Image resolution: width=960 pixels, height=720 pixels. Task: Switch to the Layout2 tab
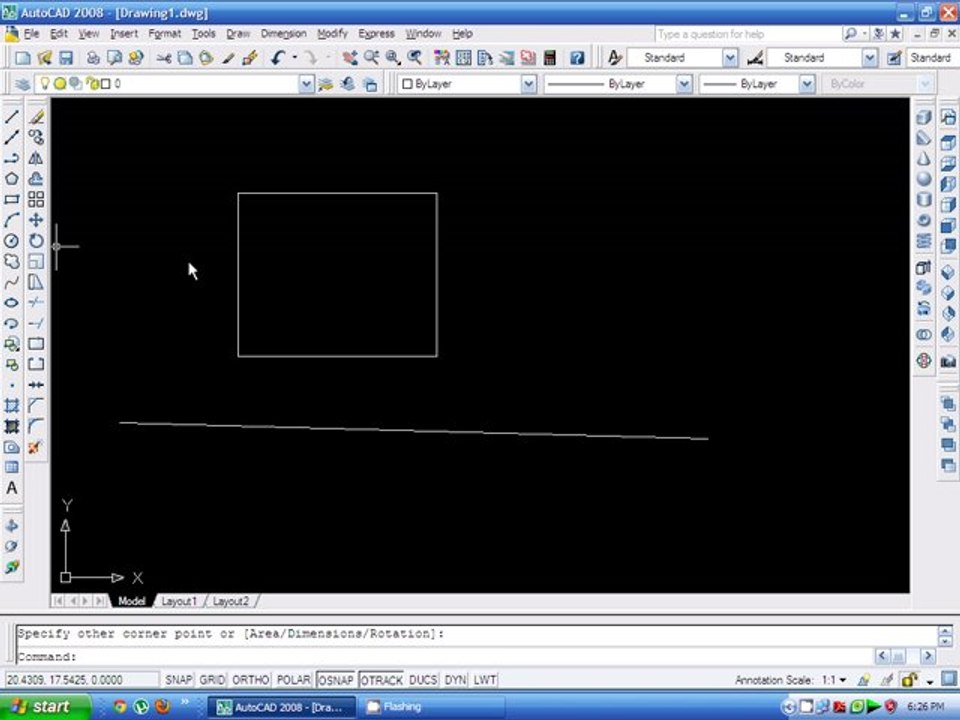pyautogui.click(x=231, y=601)
